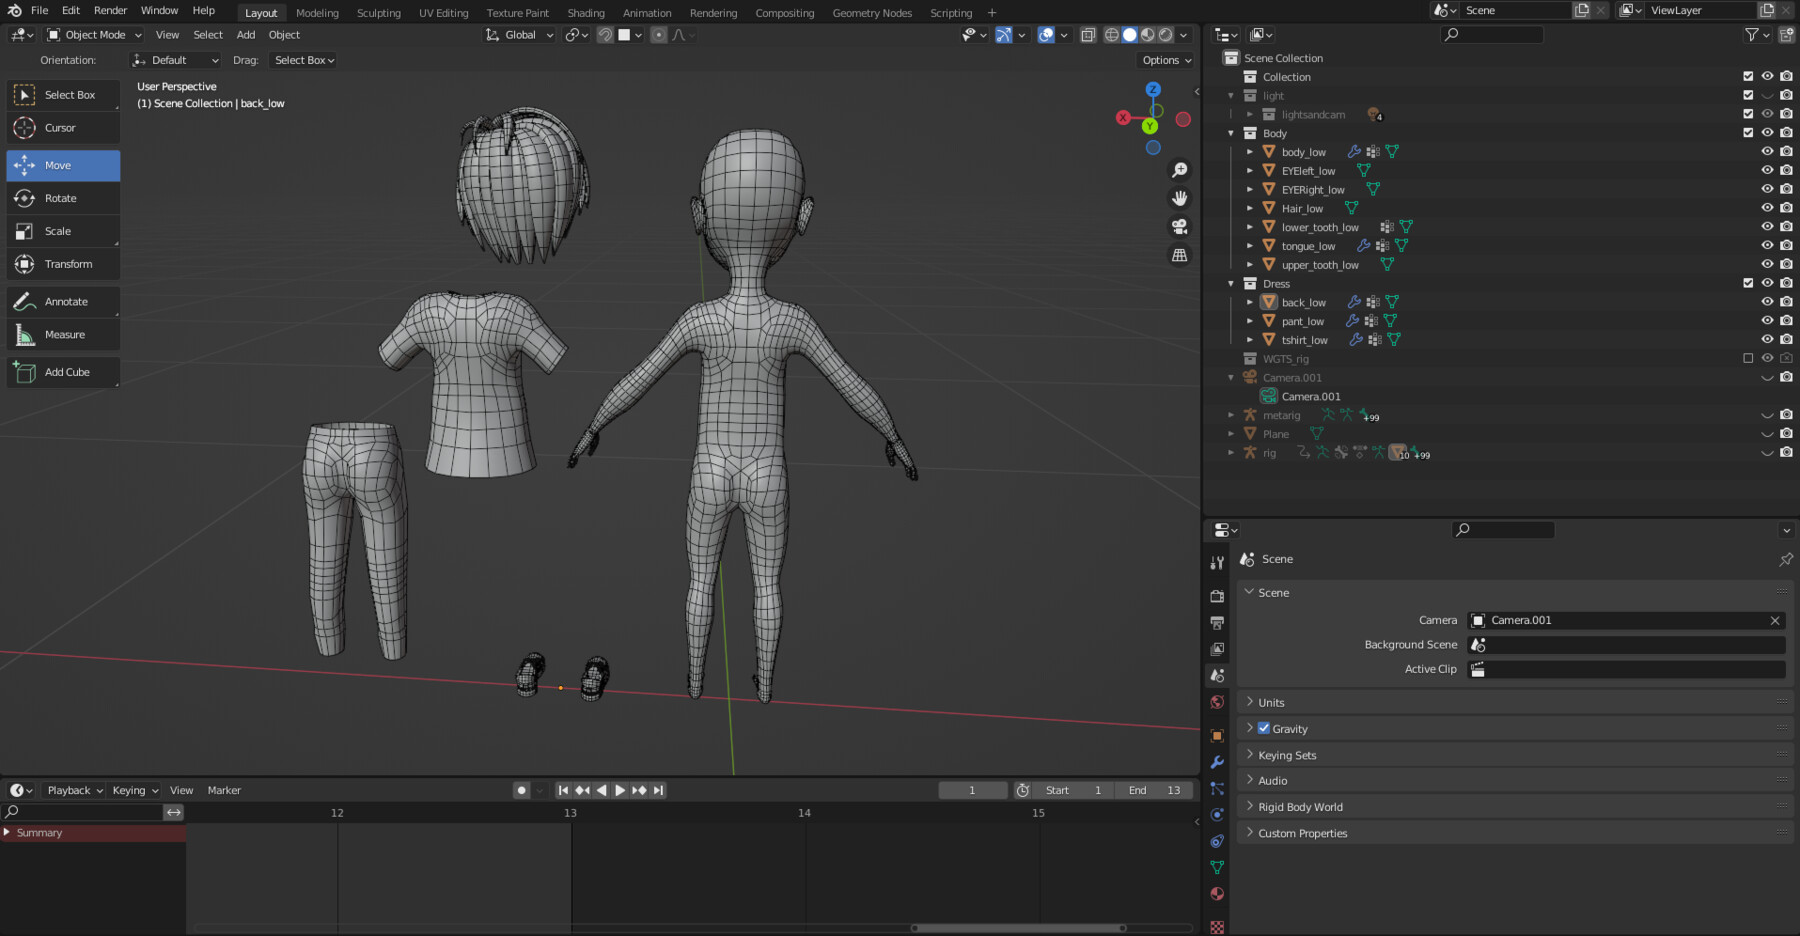
Task: Switch to the Scale tool
Action: tap(63, 231)
